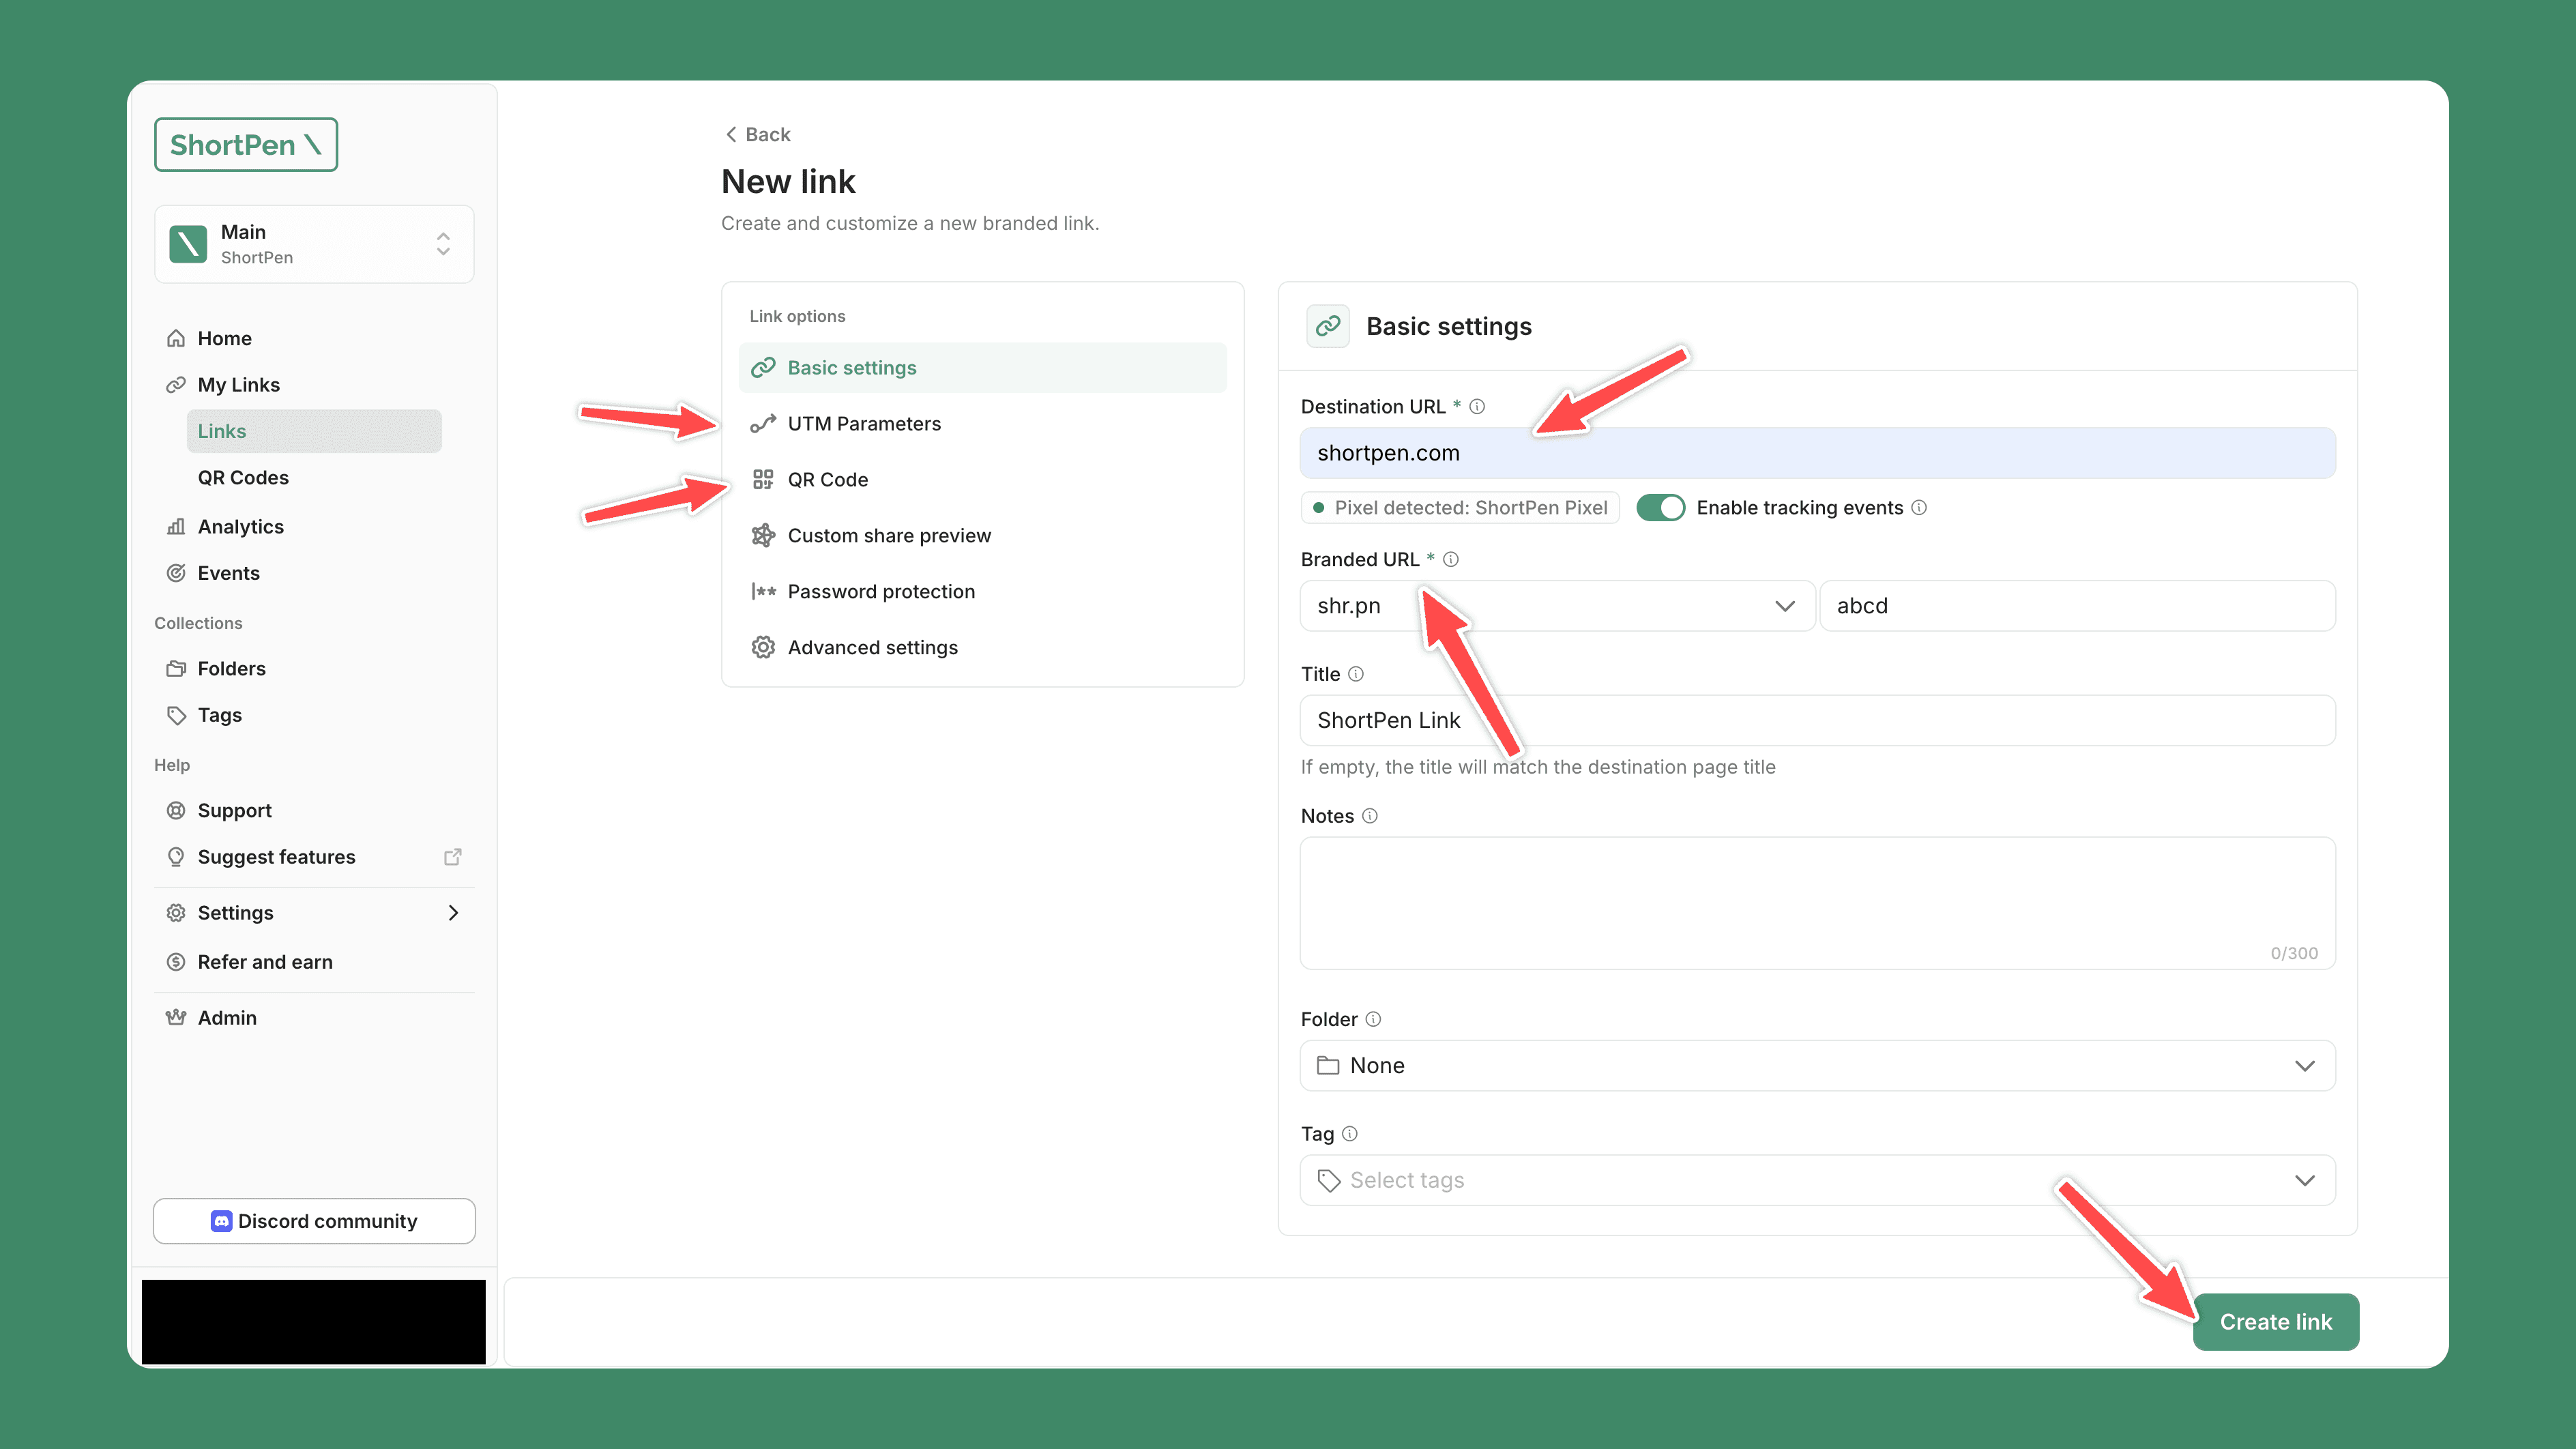Click the Events target icon
The width and height of the screenshot is (2576, 1449).
coord(176,573)
